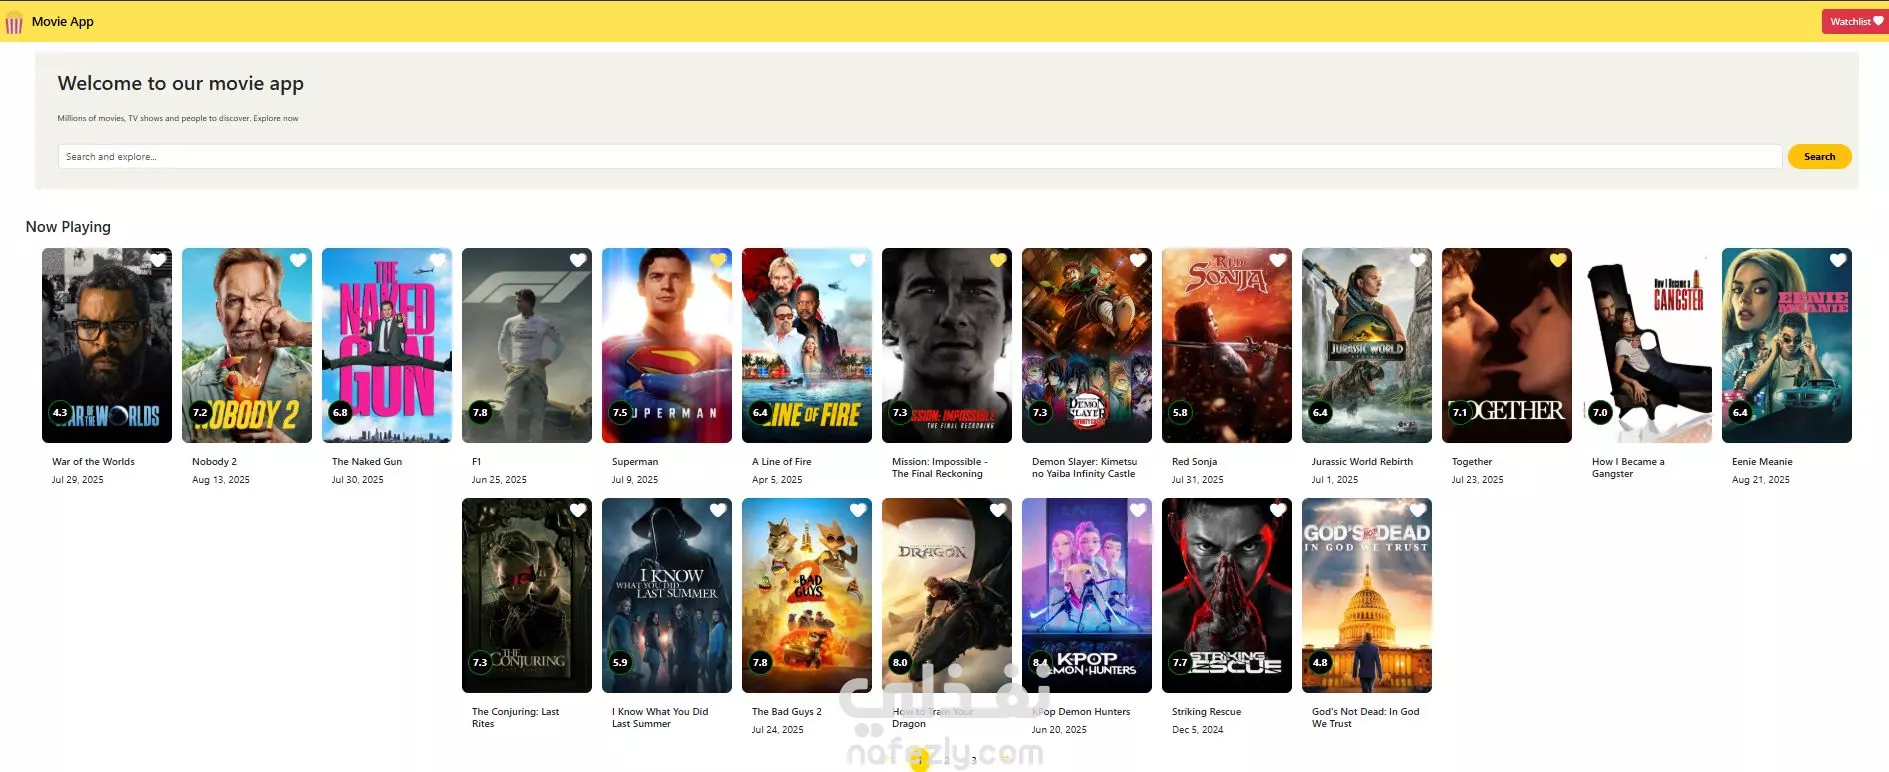Screen dimensions: 1889x772
Task: Toggle watchlist heart on How I Became a Gangster
Action: (x=1698, y=260)
